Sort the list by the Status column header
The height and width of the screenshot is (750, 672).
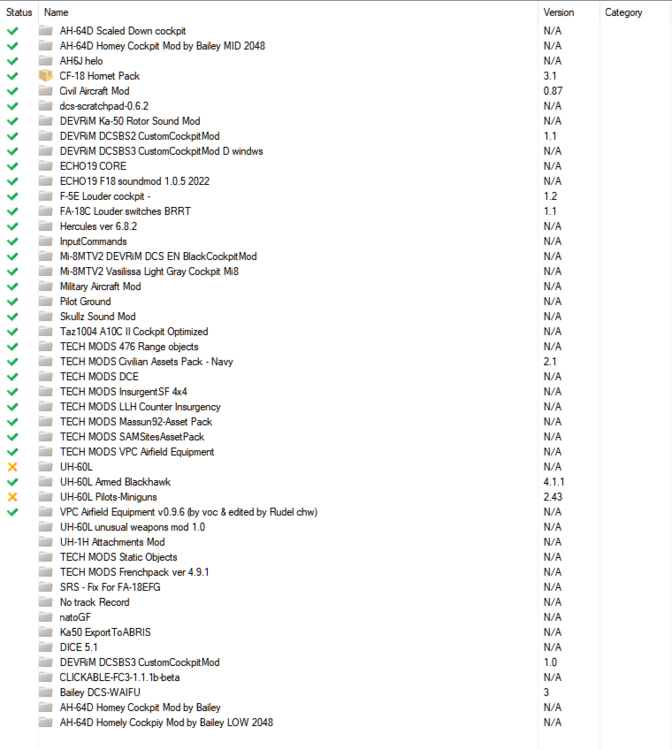coord(19,12)
